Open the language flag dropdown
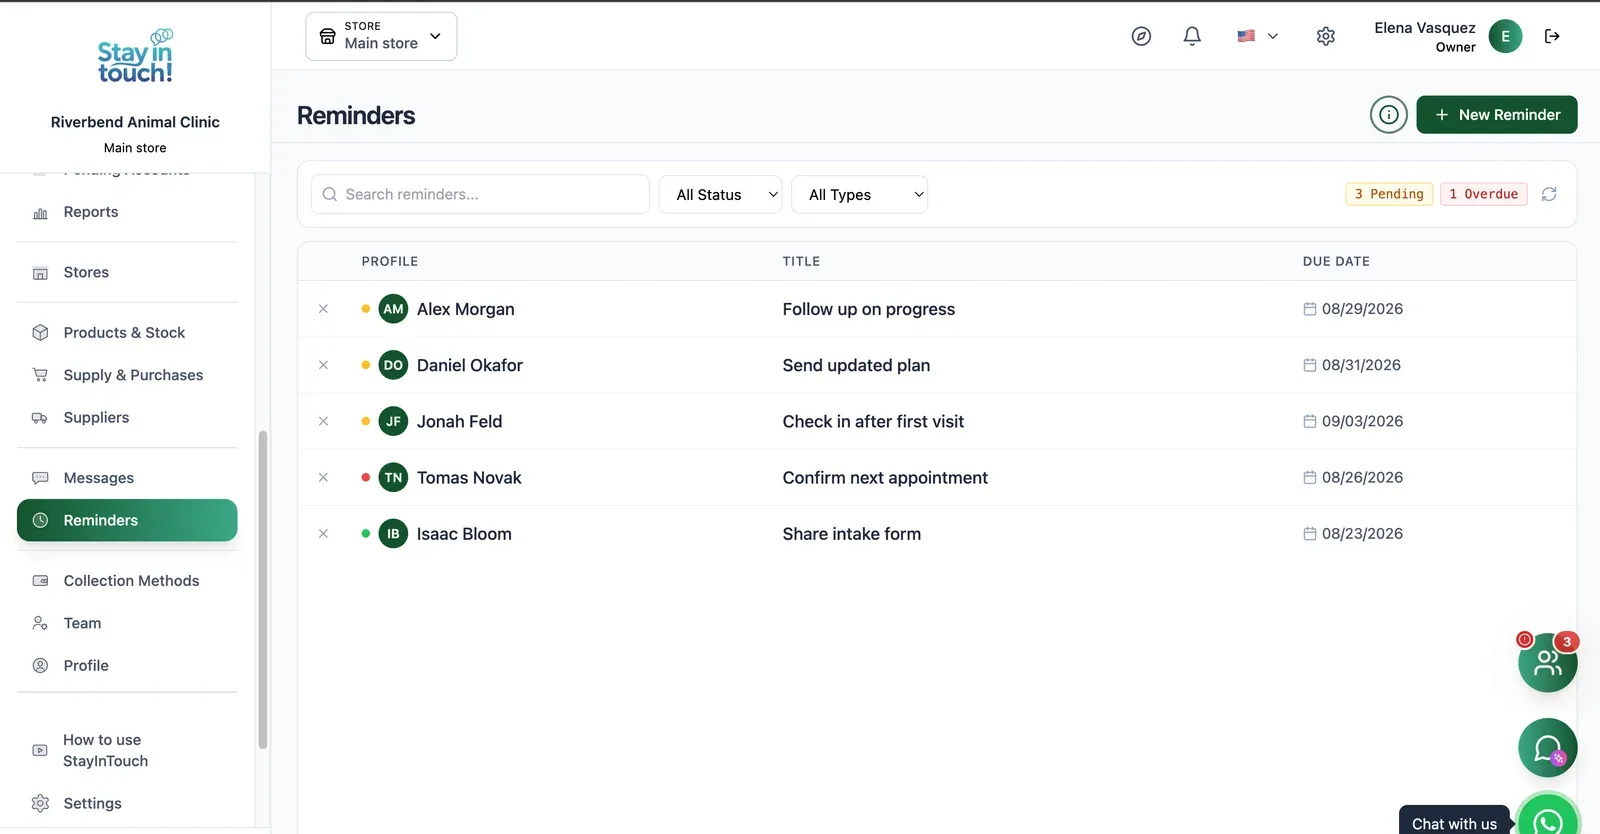The width and height of the screenshot is (1600, 834). click(x=1258, y=36)
